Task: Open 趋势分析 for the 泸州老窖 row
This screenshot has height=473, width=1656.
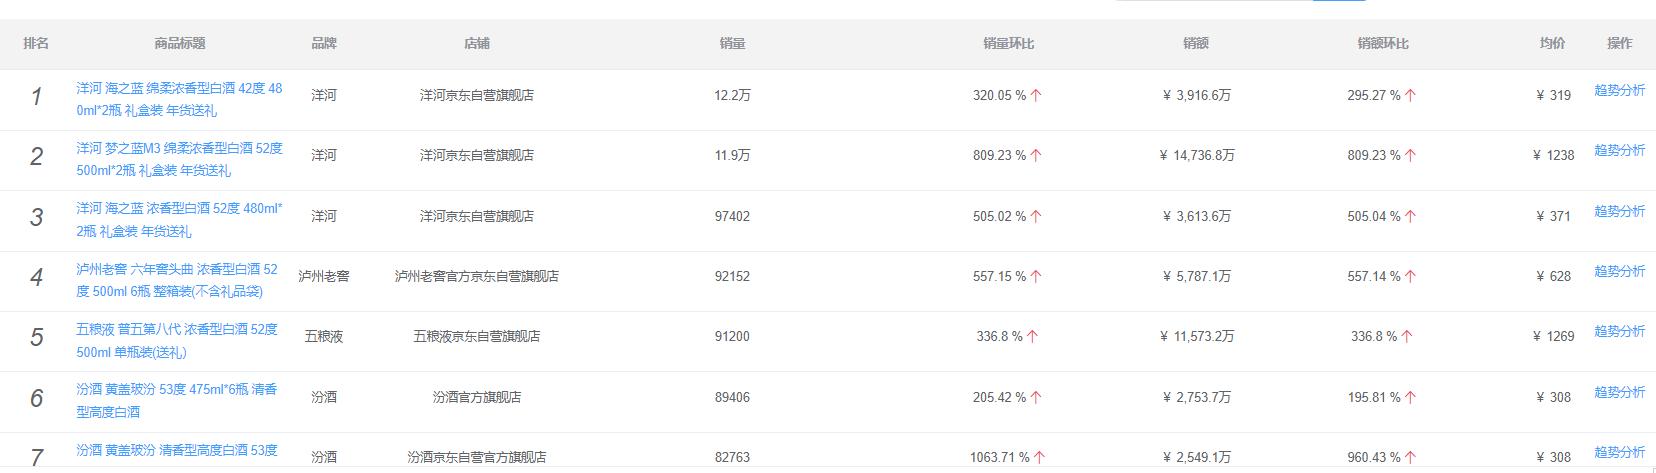Action: click(x=1619, y=271)
